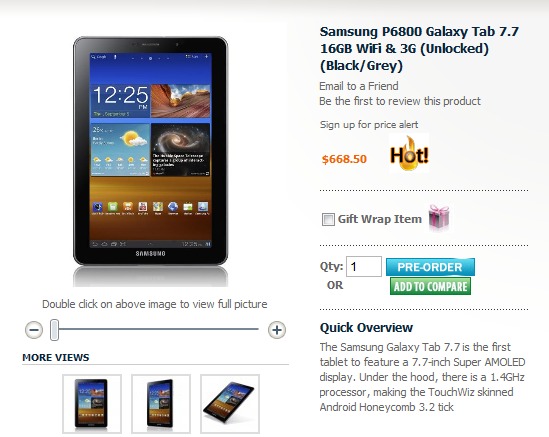This screenshot has width=549, height=437.
Task: Click the Hot! flame badge icon
Action: pos(409,153)
